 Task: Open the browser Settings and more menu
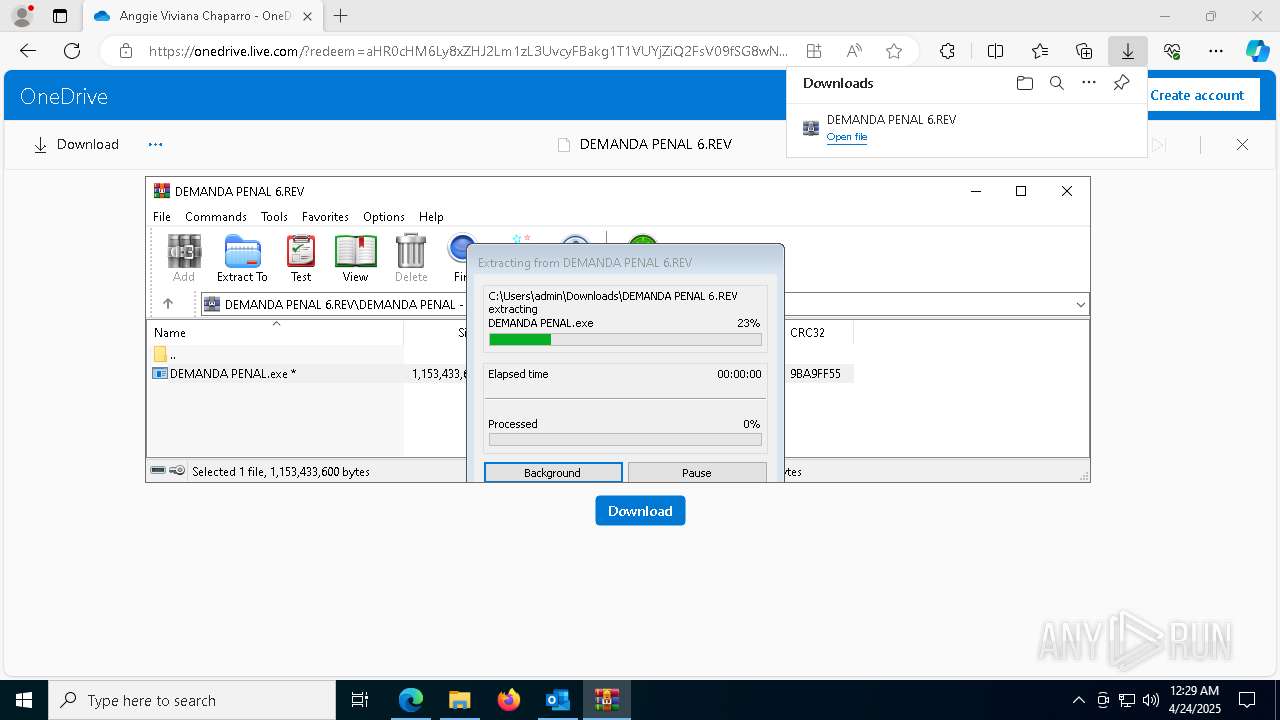[x=1216, y=51]
